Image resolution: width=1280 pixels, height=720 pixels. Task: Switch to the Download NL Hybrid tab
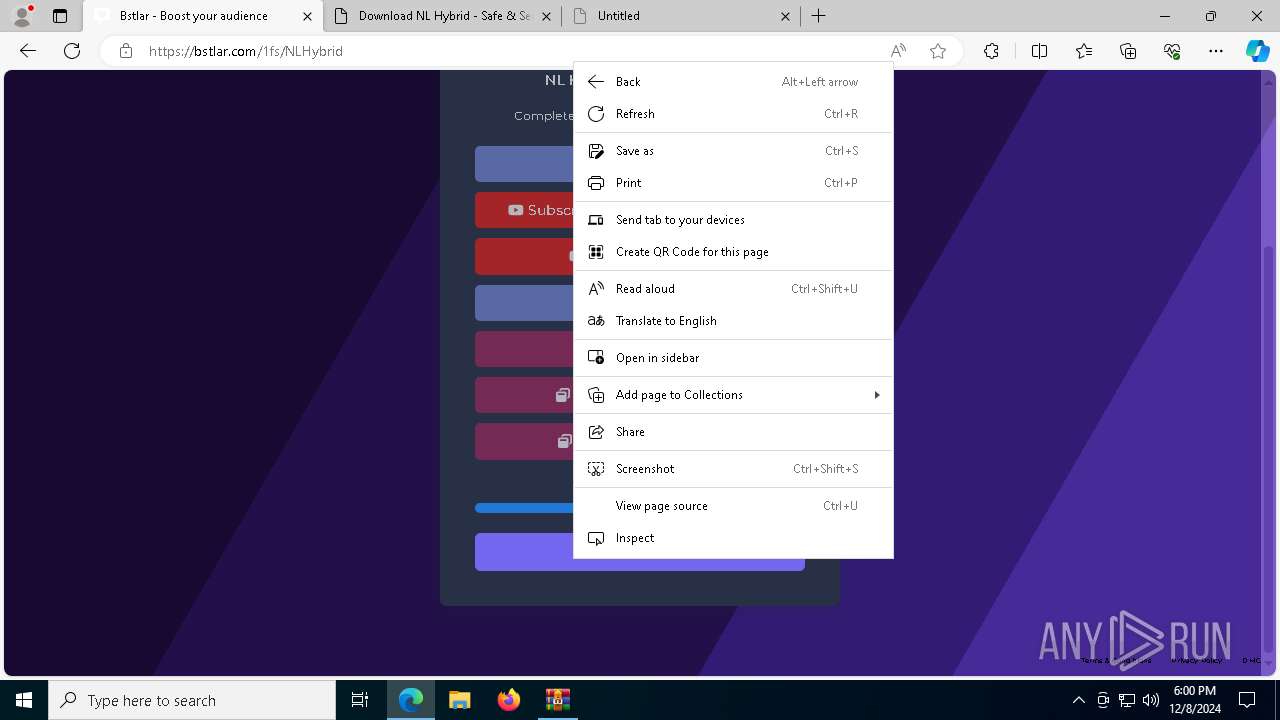click(x=443, y=16)
